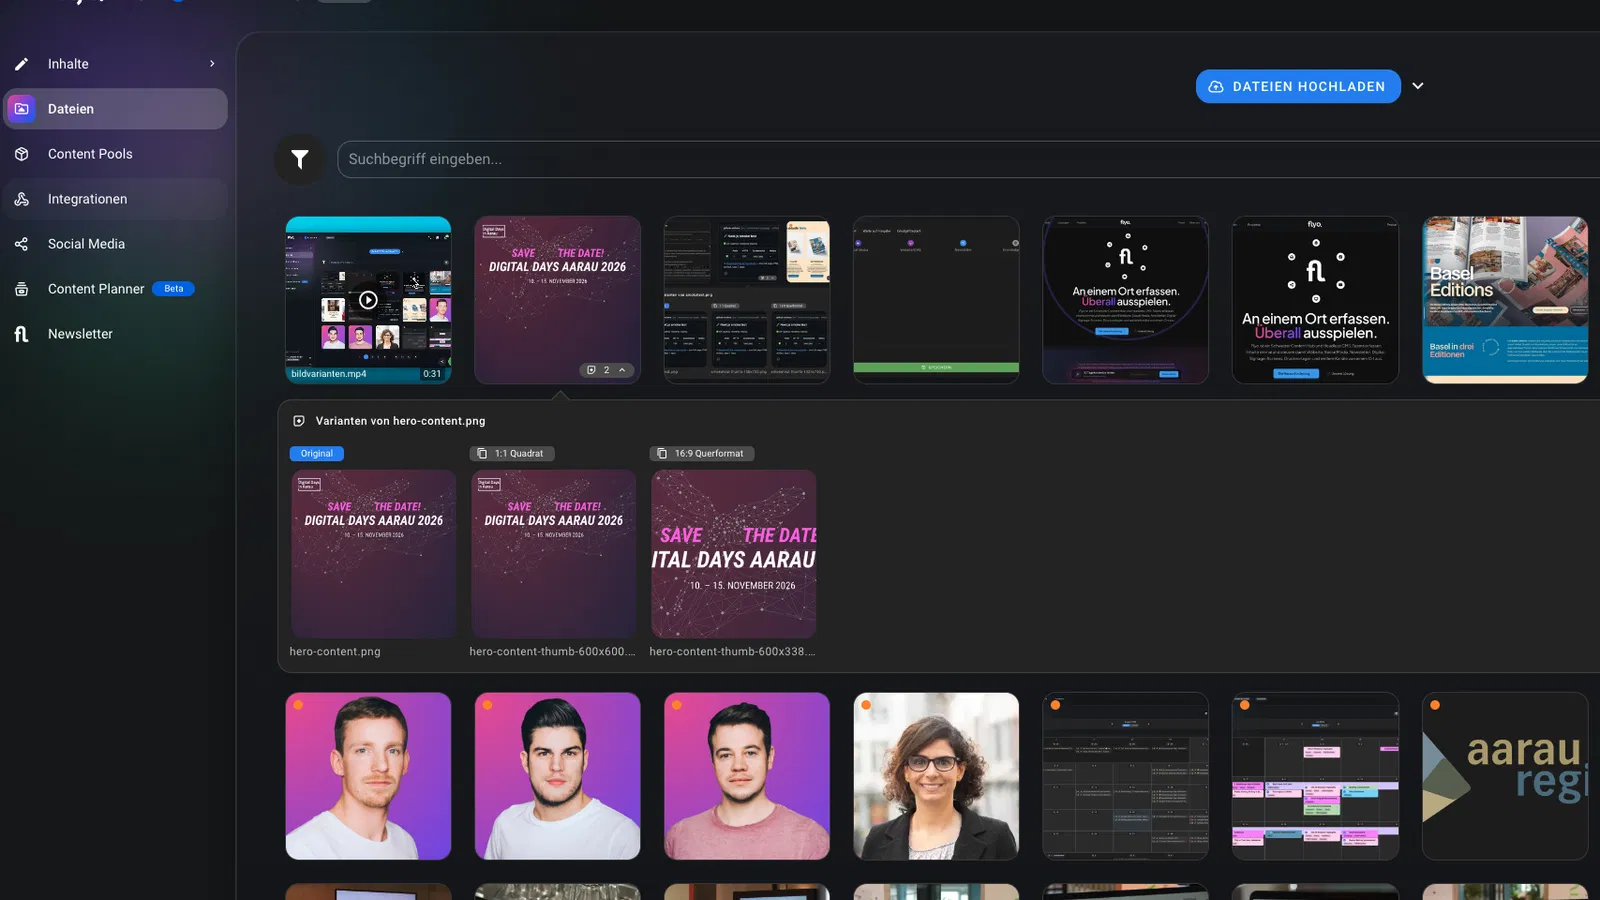This screenshot has width=1600, height=900.
Task: Select the Digital Days Aarau thumbnail in the top row
Action: [557, 300]
